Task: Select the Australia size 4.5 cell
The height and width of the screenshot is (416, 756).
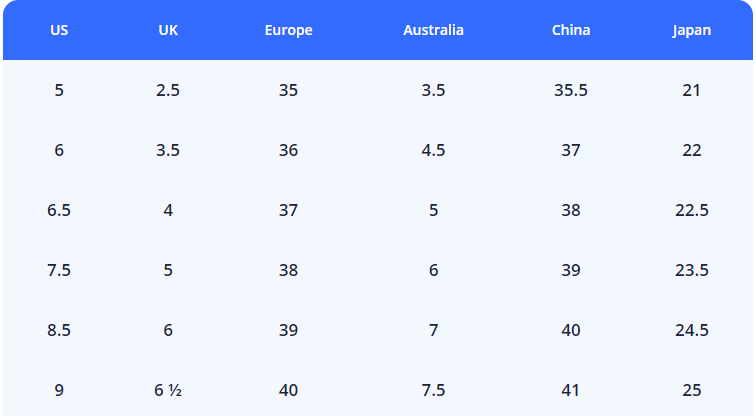Action: (x=433, y=150)
